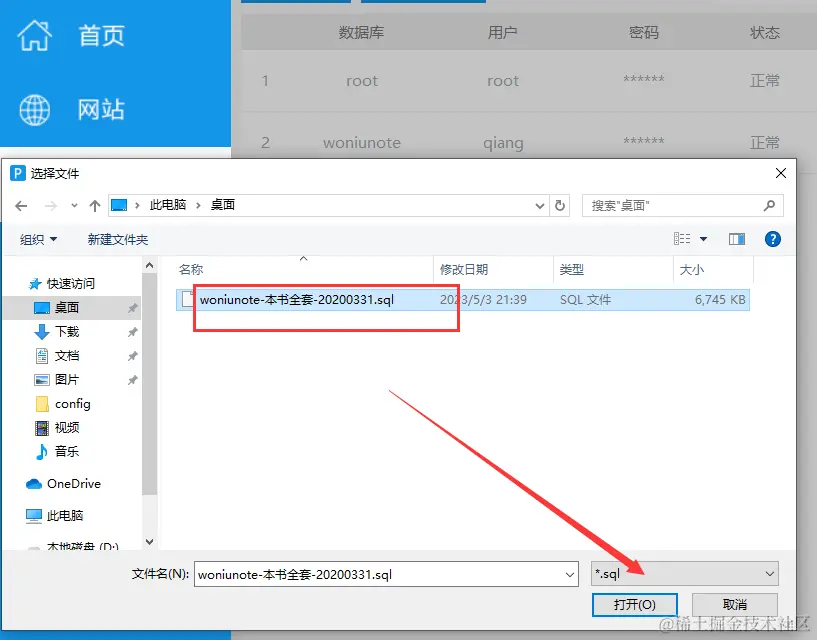This screenshot has width=817, height=640.
Task: Click 此电脑 in the address path
Action: click(x=168, y=205)
